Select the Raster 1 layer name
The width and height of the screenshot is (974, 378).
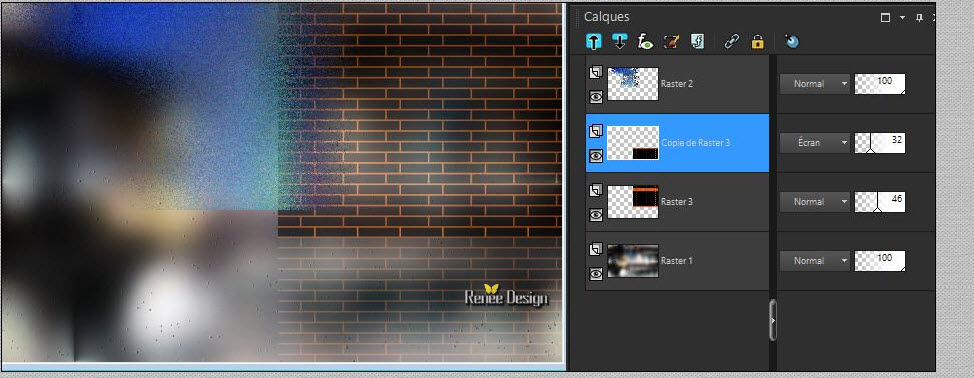pos(676,261)
